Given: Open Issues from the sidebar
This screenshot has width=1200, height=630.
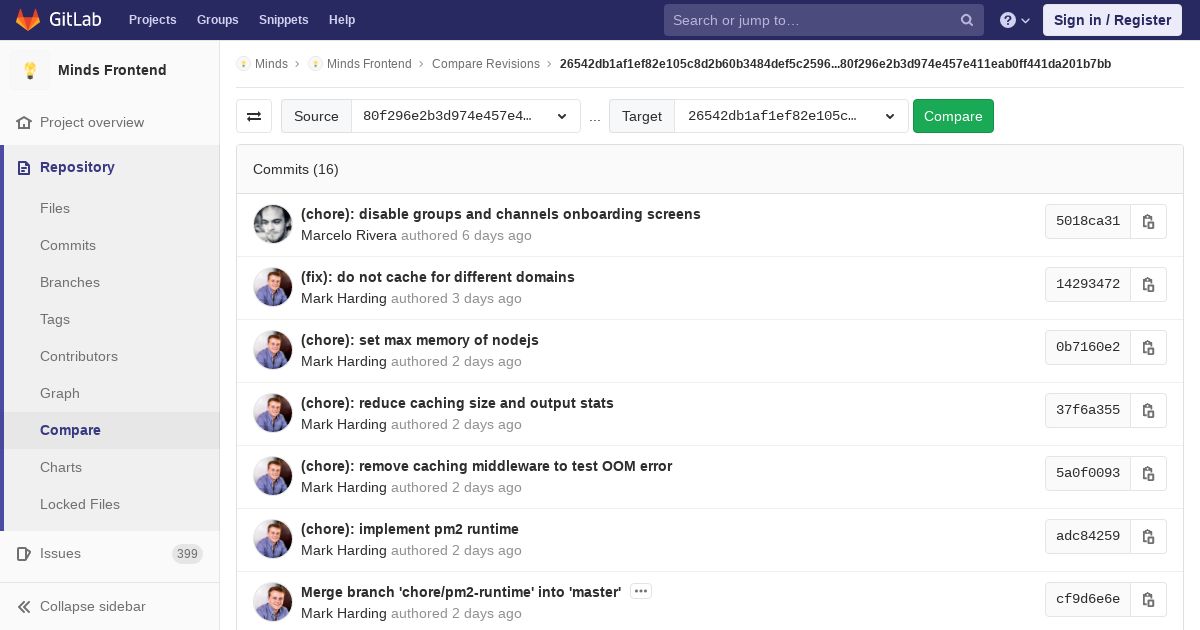Looking at the screenshot, I should [60, 553].
